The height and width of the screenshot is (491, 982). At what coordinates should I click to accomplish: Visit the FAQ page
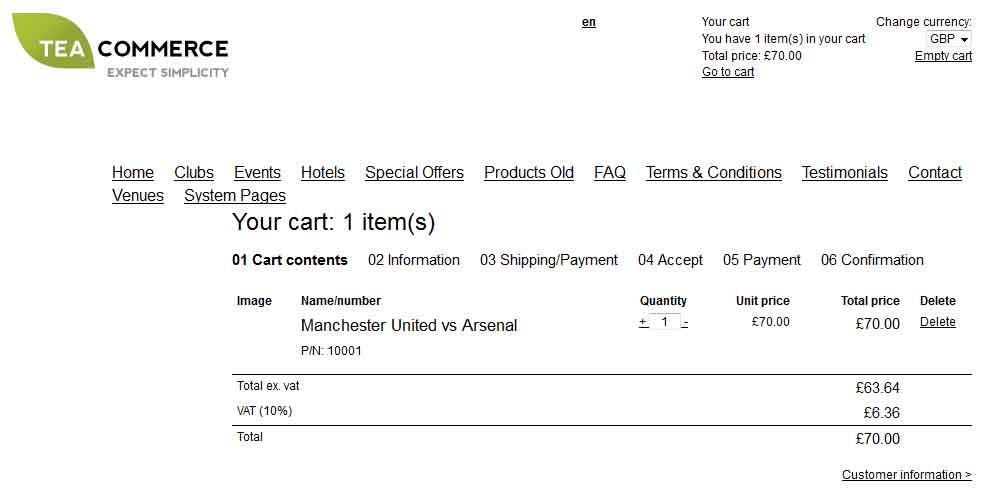tap(610, 173)
